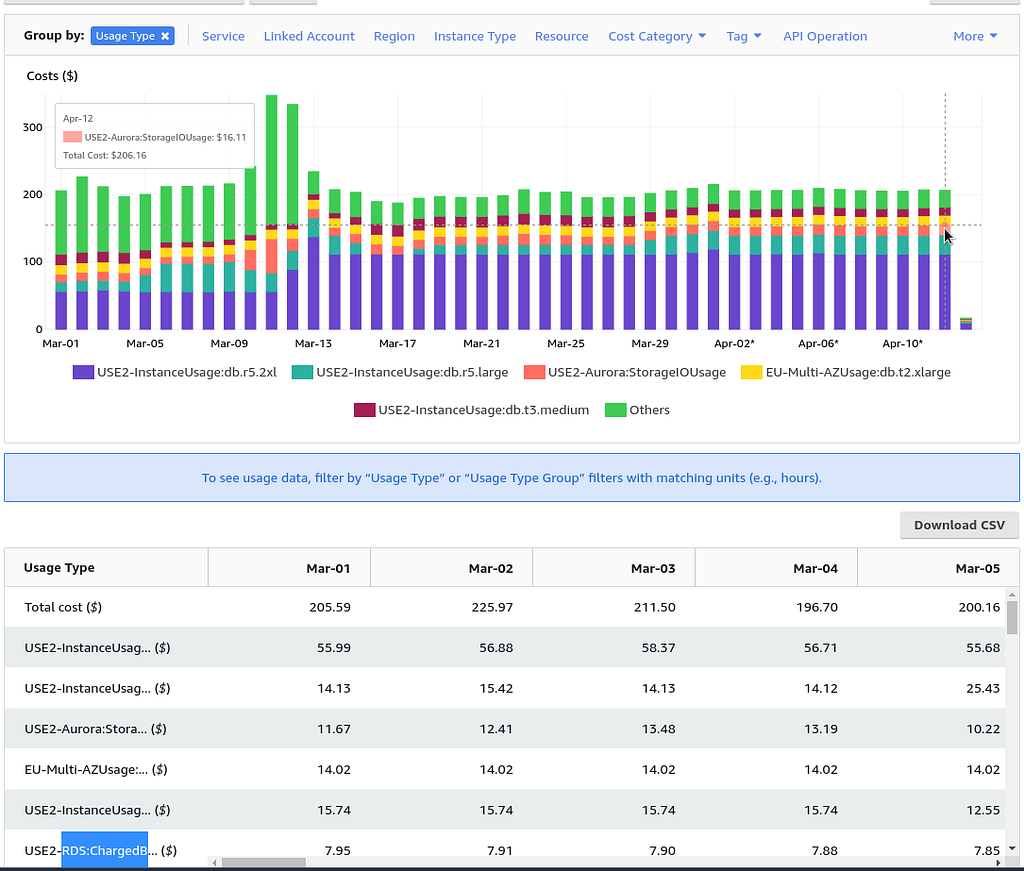
Task: Group by API Operation
Action: tap(825, 36)
